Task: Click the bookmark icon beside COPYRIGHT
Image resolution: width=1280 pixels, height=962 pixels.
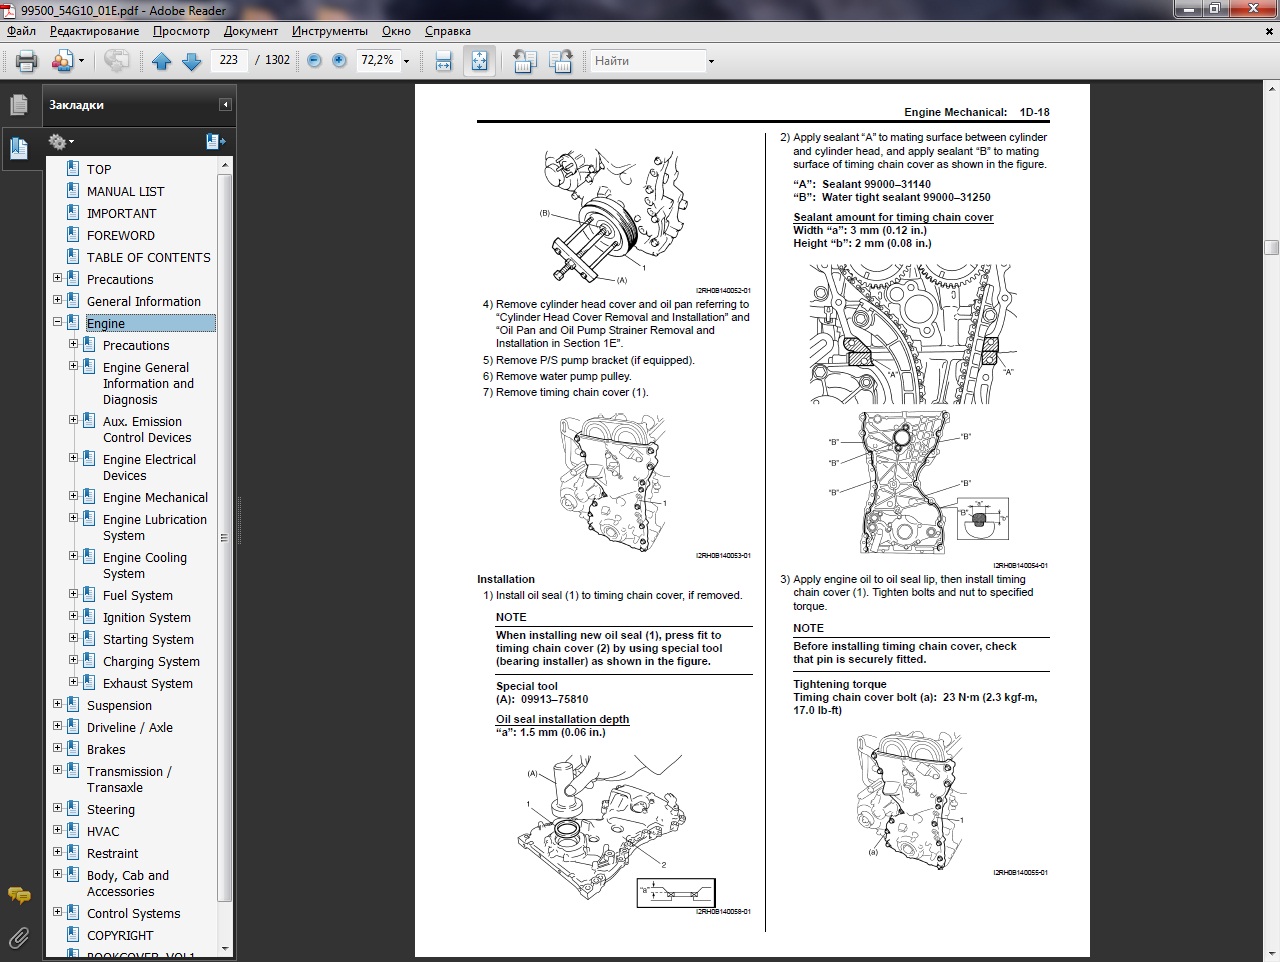Action: click(x=73, y=934)
